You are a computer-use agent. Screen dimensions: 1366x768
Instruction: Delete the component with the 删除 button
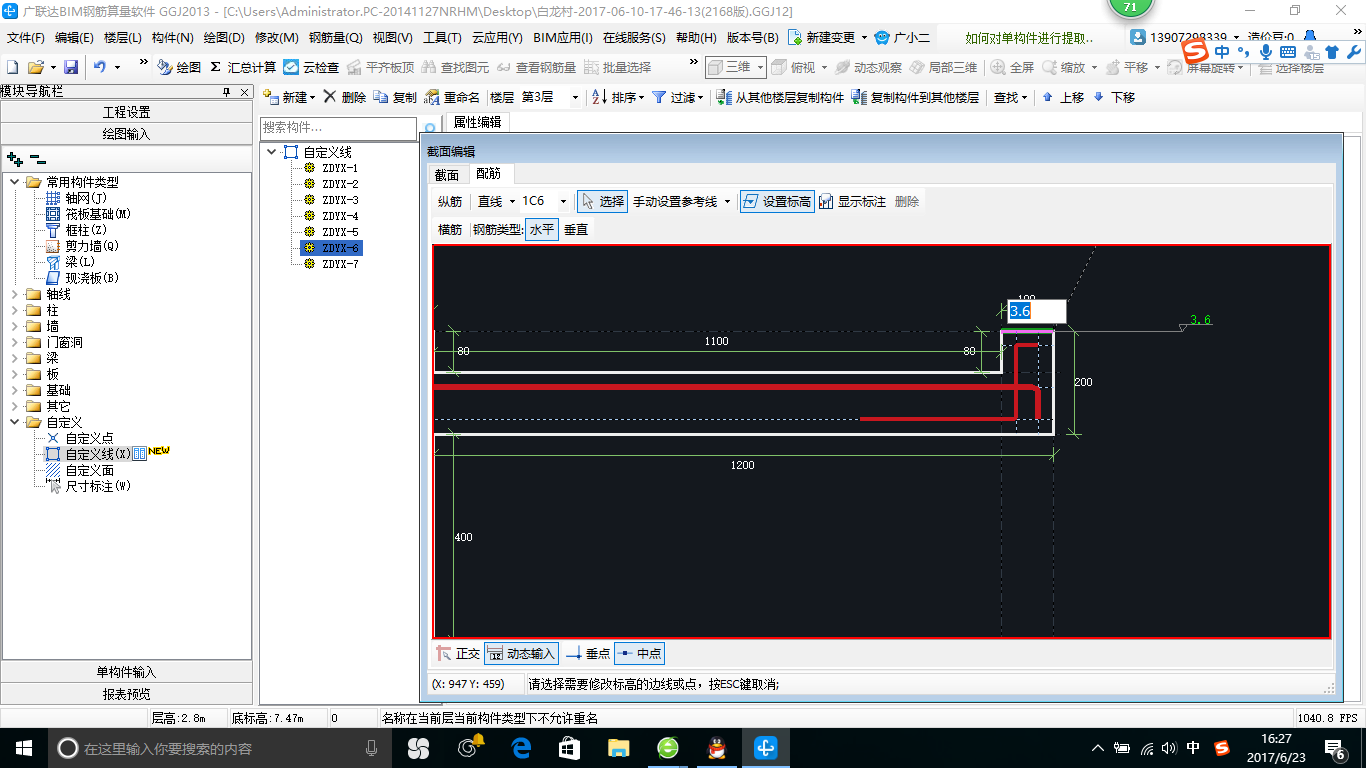[x=345, y=97]
